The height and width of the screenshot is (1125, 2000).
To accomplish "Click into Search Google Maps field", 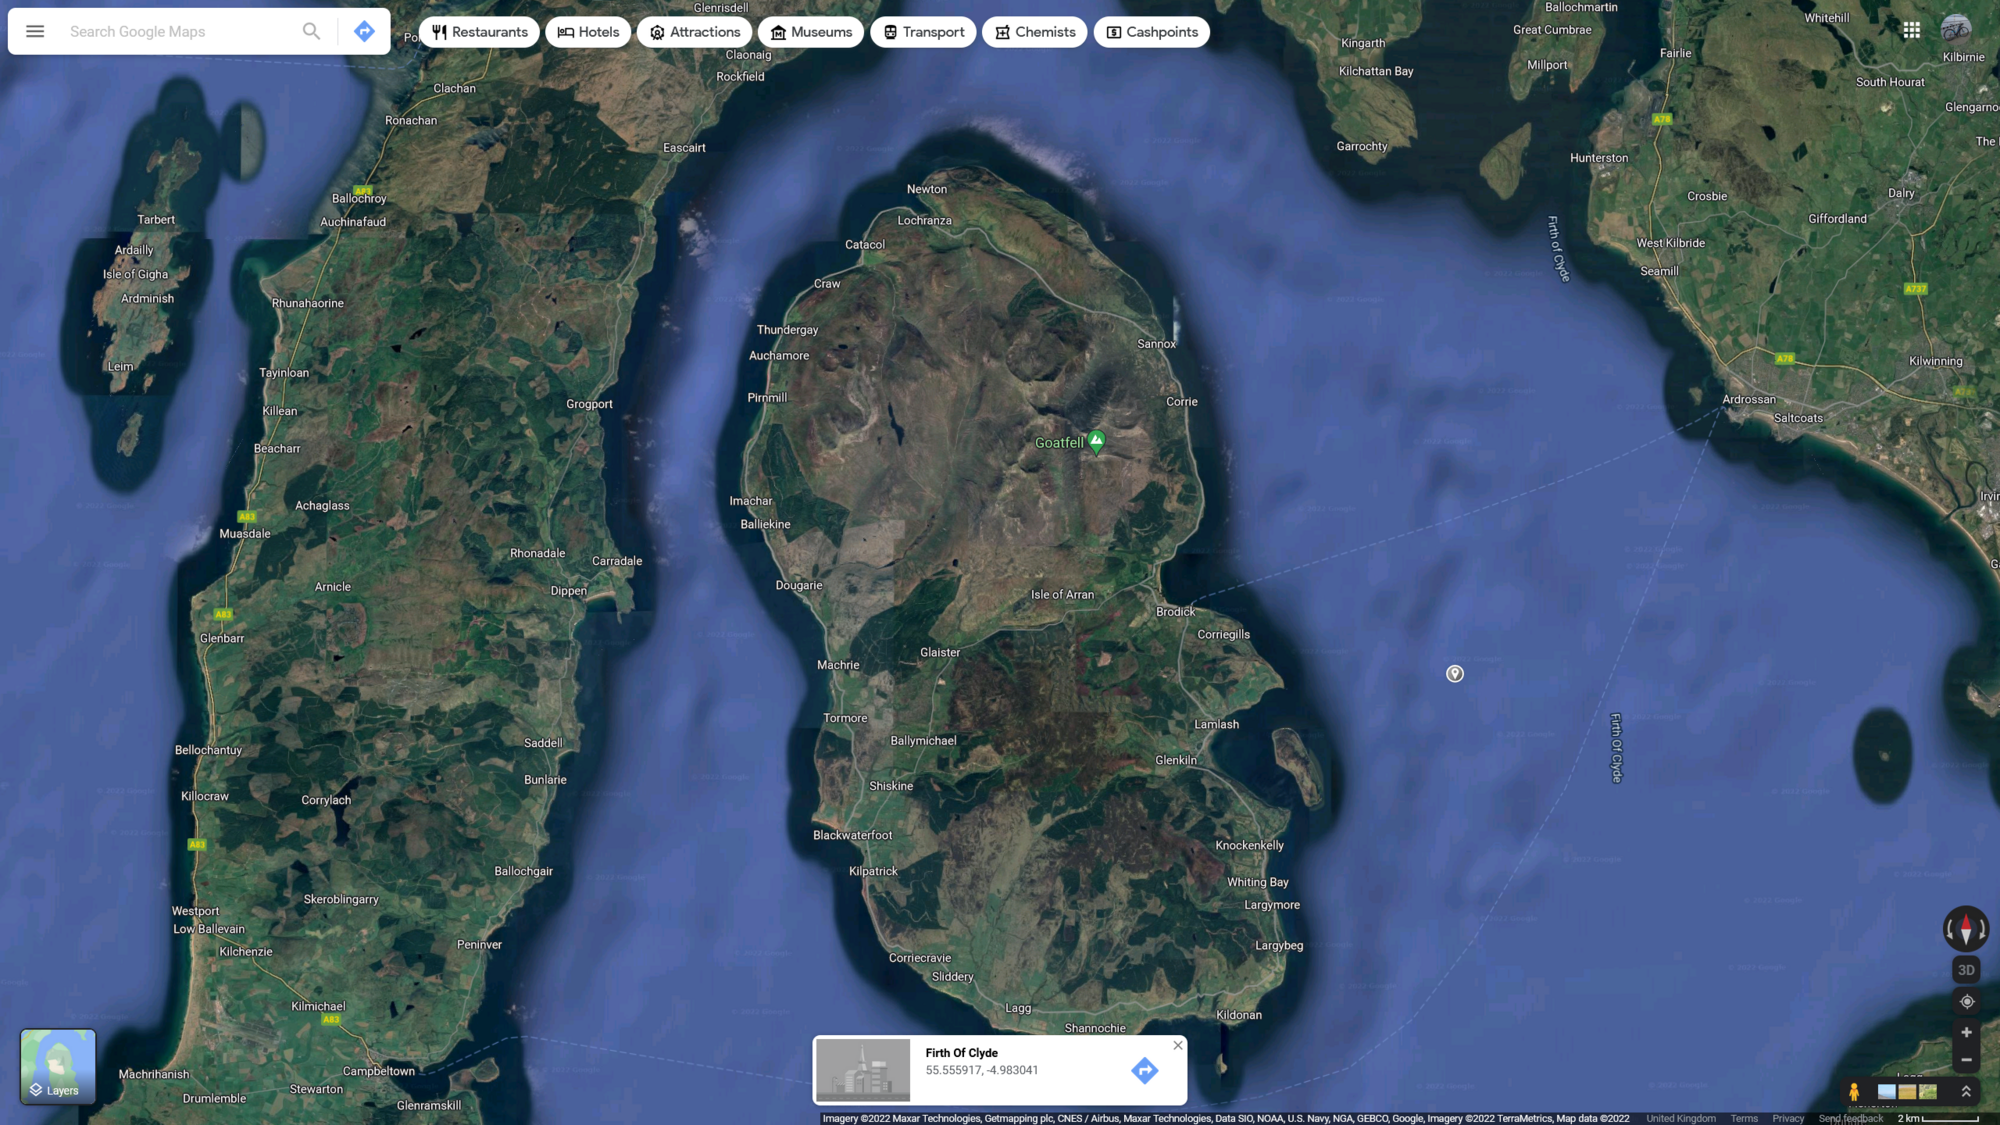I will click(180, 31).
